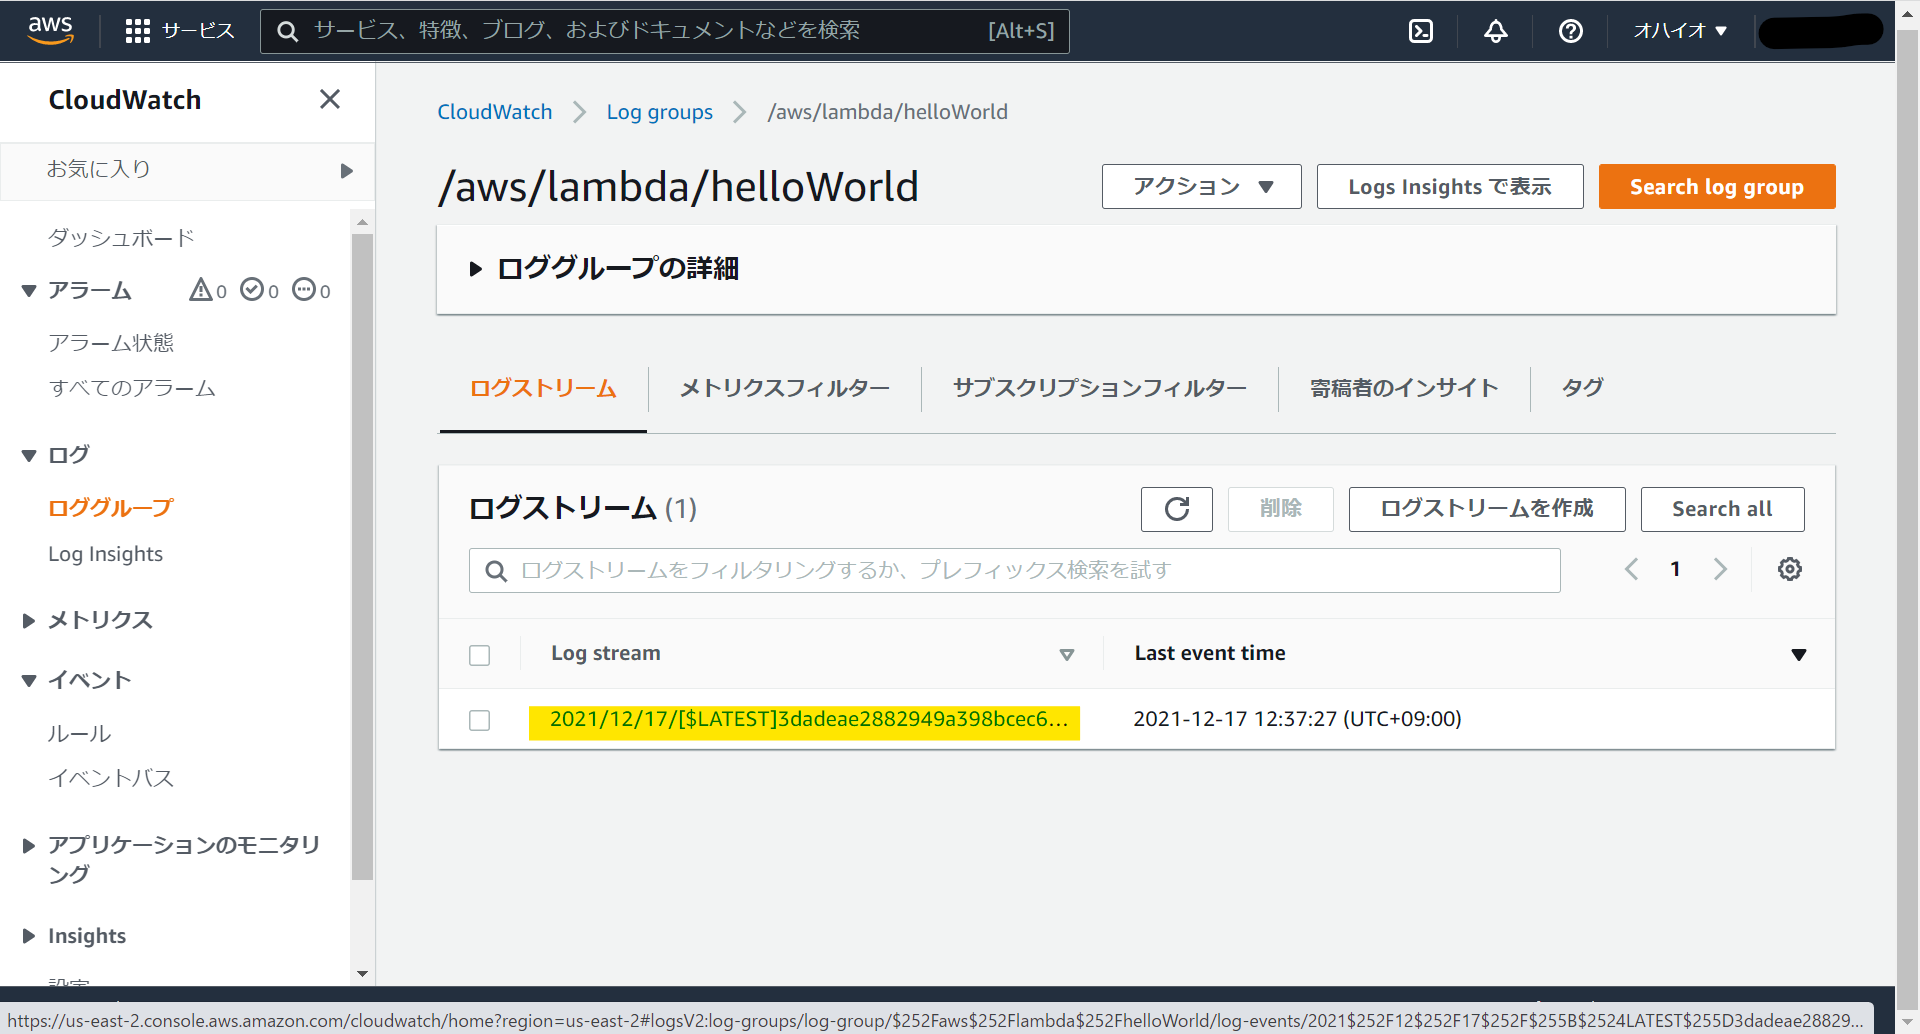The height and width of the screenshot is (1034, 1920).
Task: Go to next page of log streams
Action: click(x=1720, y=569)
